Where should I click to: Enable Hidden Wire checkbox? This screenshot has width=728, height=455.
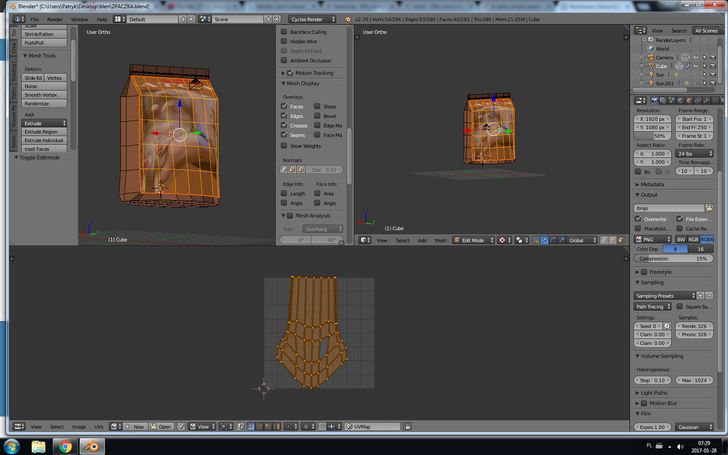coord(284,41)
